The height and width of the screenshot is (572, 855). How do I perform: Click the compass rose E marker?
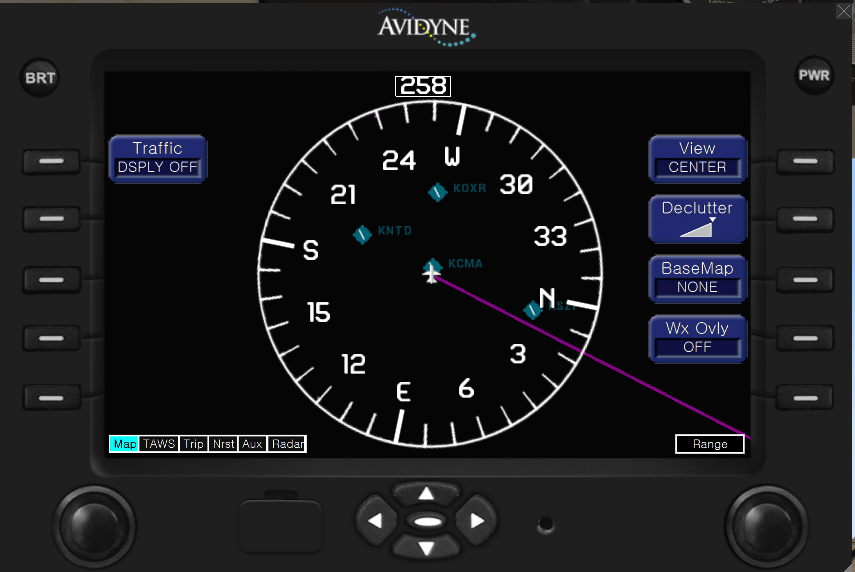[404, 392]
